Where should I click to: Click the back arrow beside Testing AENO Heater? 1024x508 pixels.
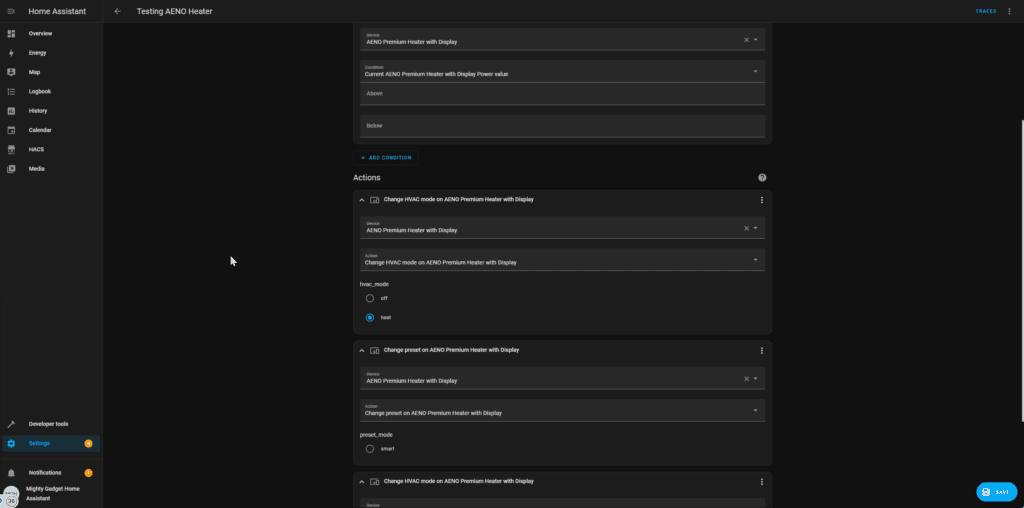coord(117,11)
